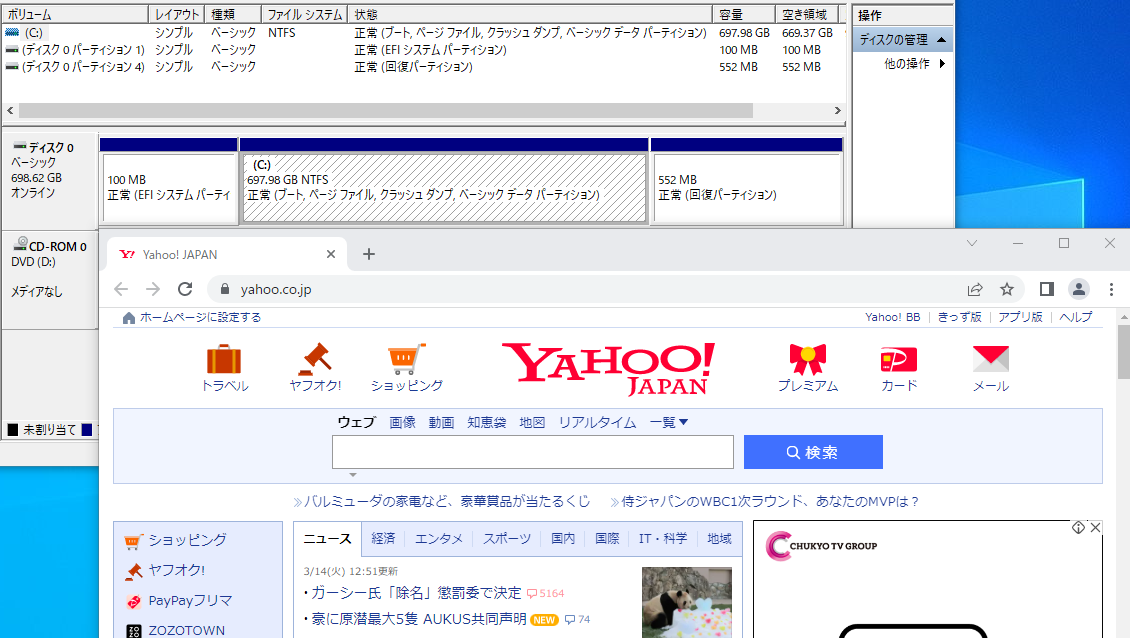Open the Chrome three-dot menu
1130x638 pixels.
tap(1111, 289)
